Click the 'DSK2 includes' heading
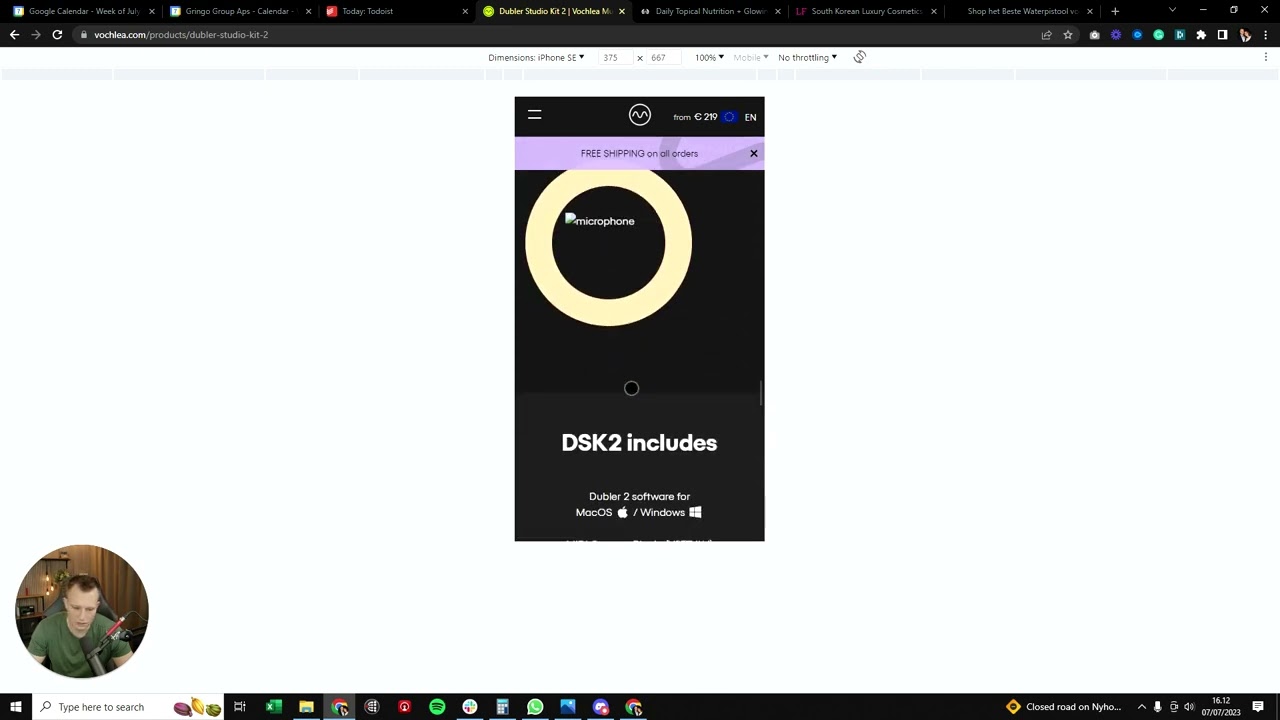Screen dimensions: 1280x720 tap(639, 443)
